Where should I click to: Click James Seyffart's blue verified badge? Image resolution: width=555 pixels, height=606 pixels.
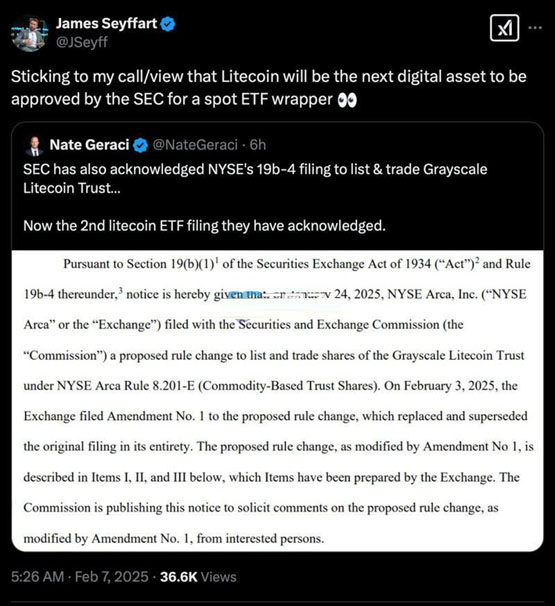pyautogui.click(x=168, y=24)
